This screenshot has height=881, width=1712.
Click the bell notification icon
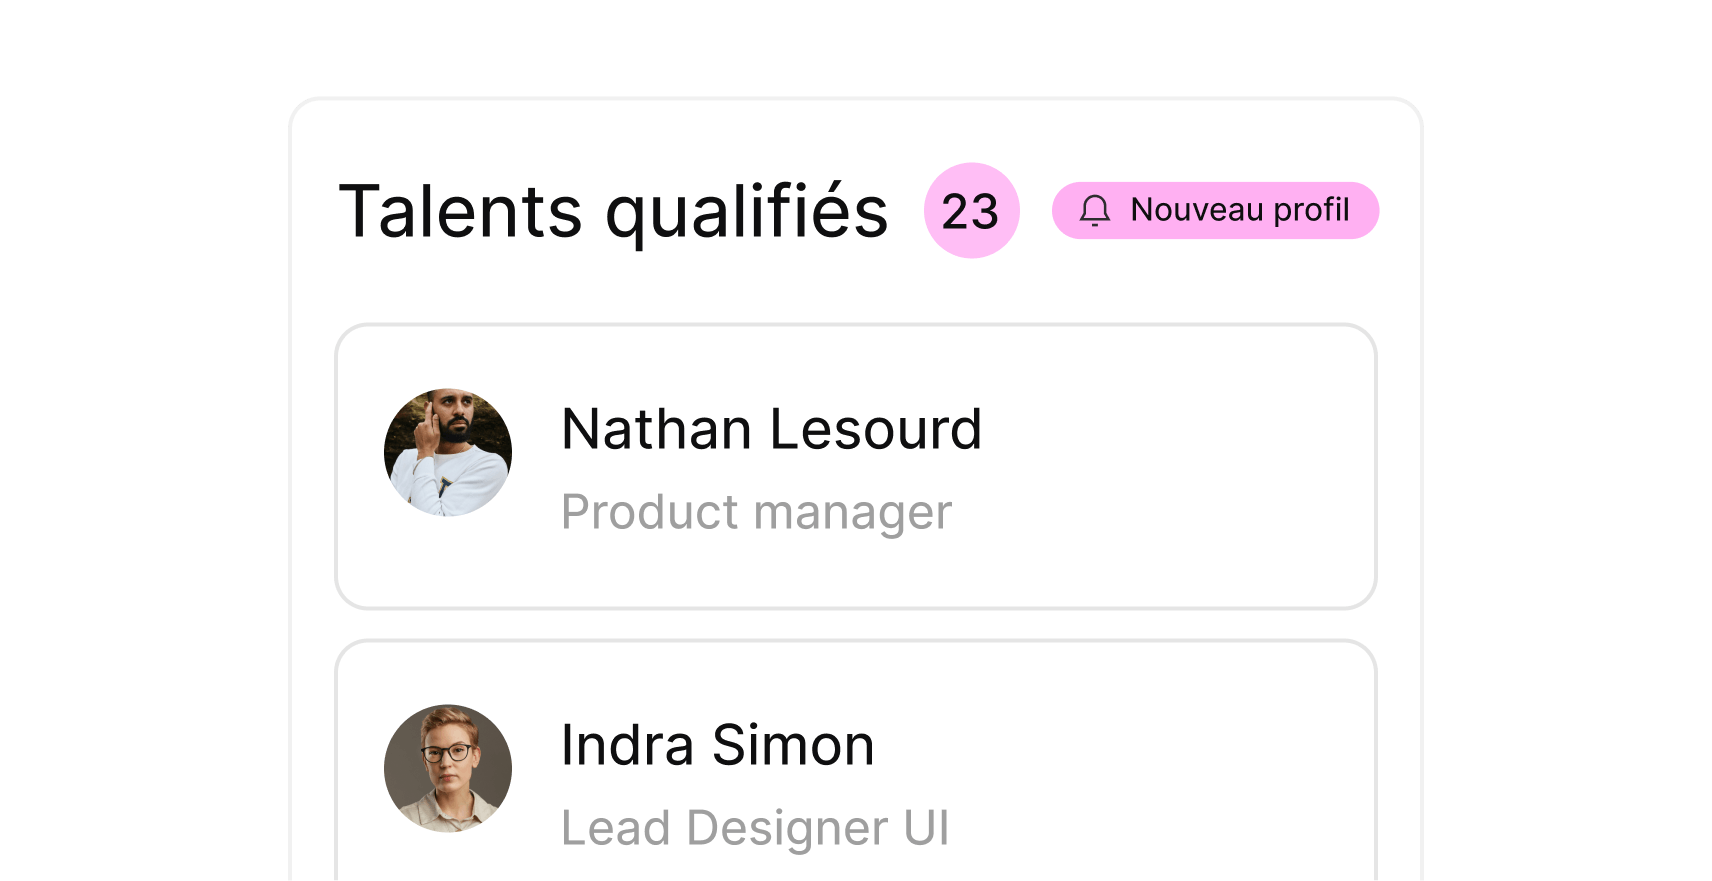1095,211
